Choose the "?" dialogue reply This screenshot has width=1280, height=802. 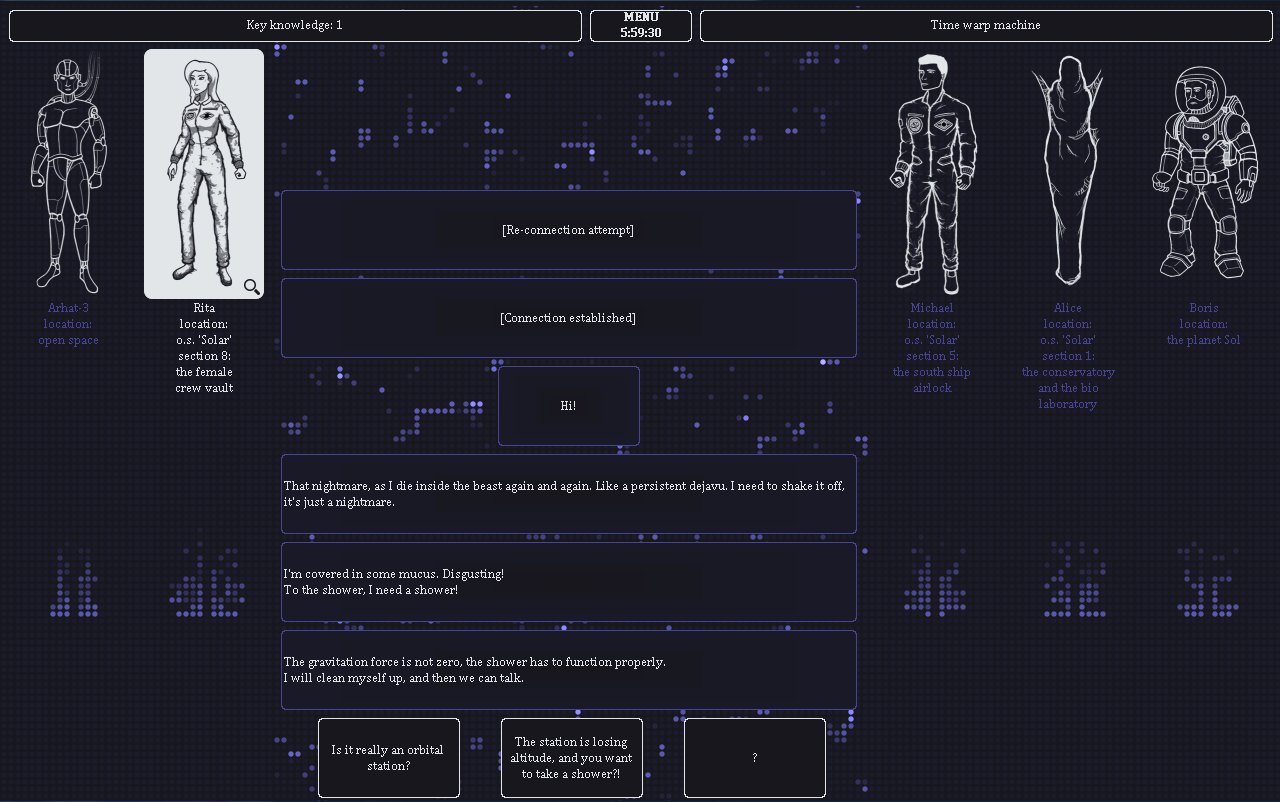[754, 758]
